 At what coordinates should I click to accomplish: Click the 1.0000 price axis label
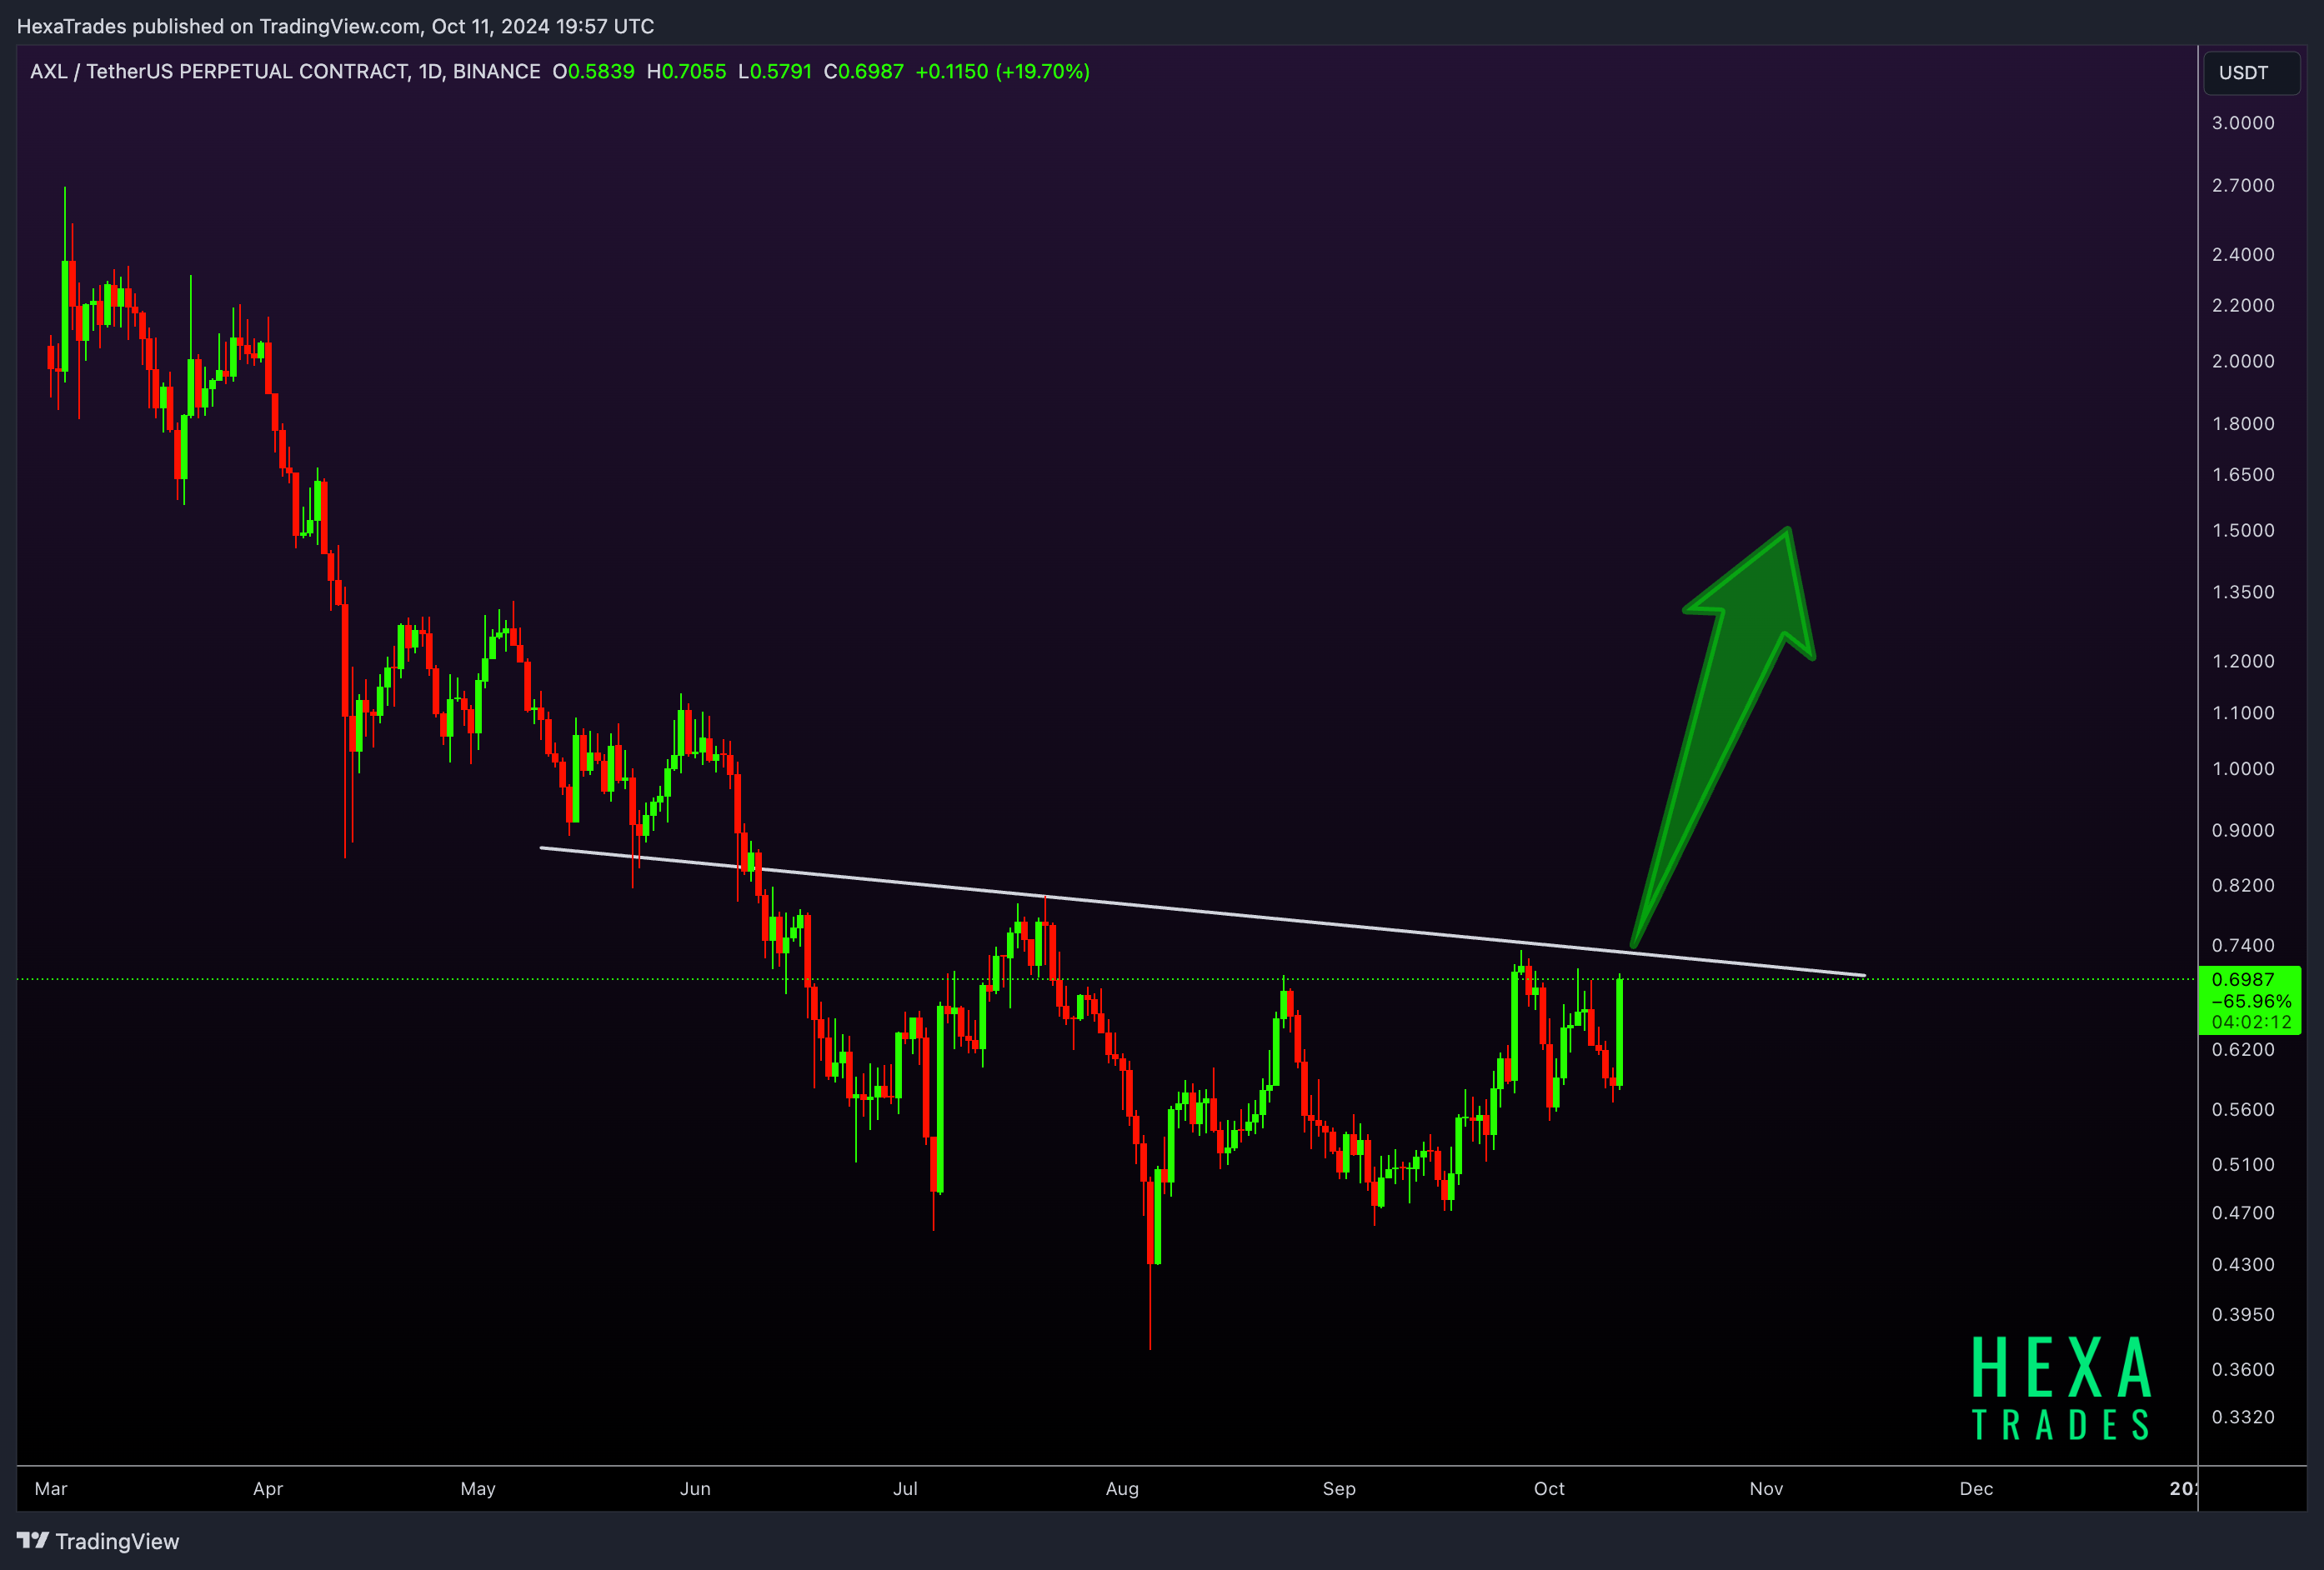point(2242,769)
